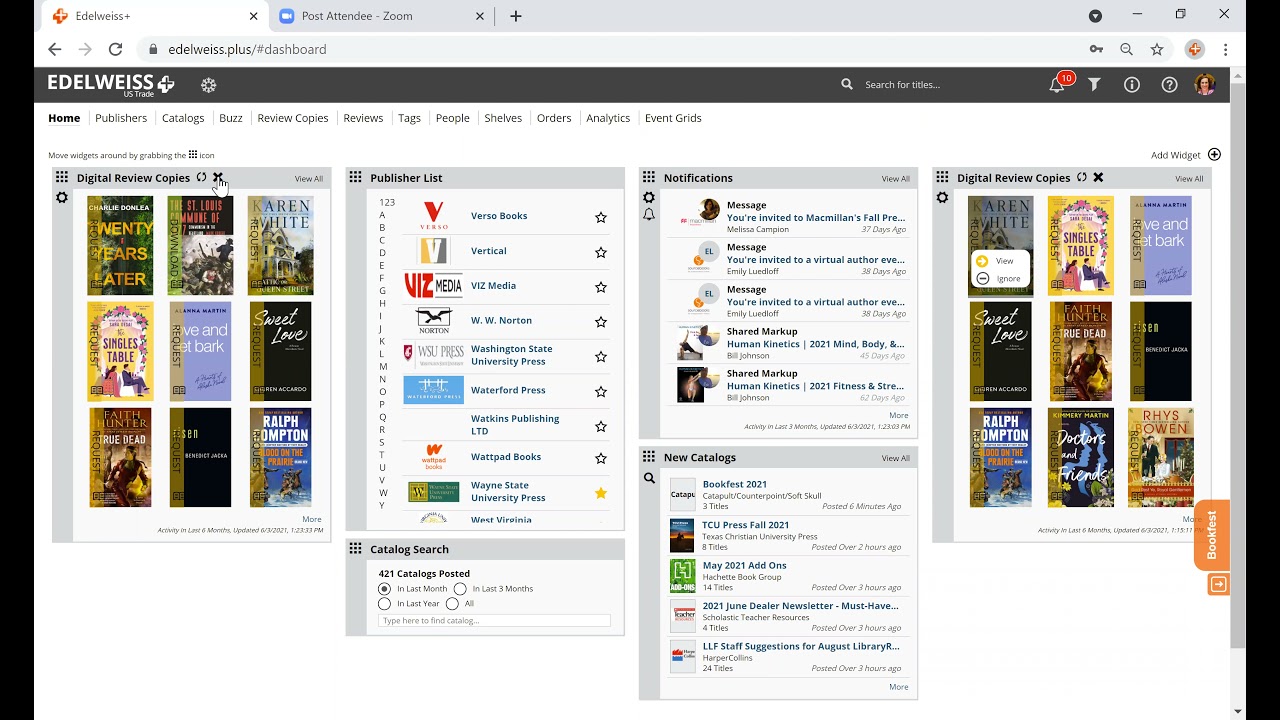Close the right Digital Review Copies widget
This screenshot has width=1280, height=720.
[1098, 178]
